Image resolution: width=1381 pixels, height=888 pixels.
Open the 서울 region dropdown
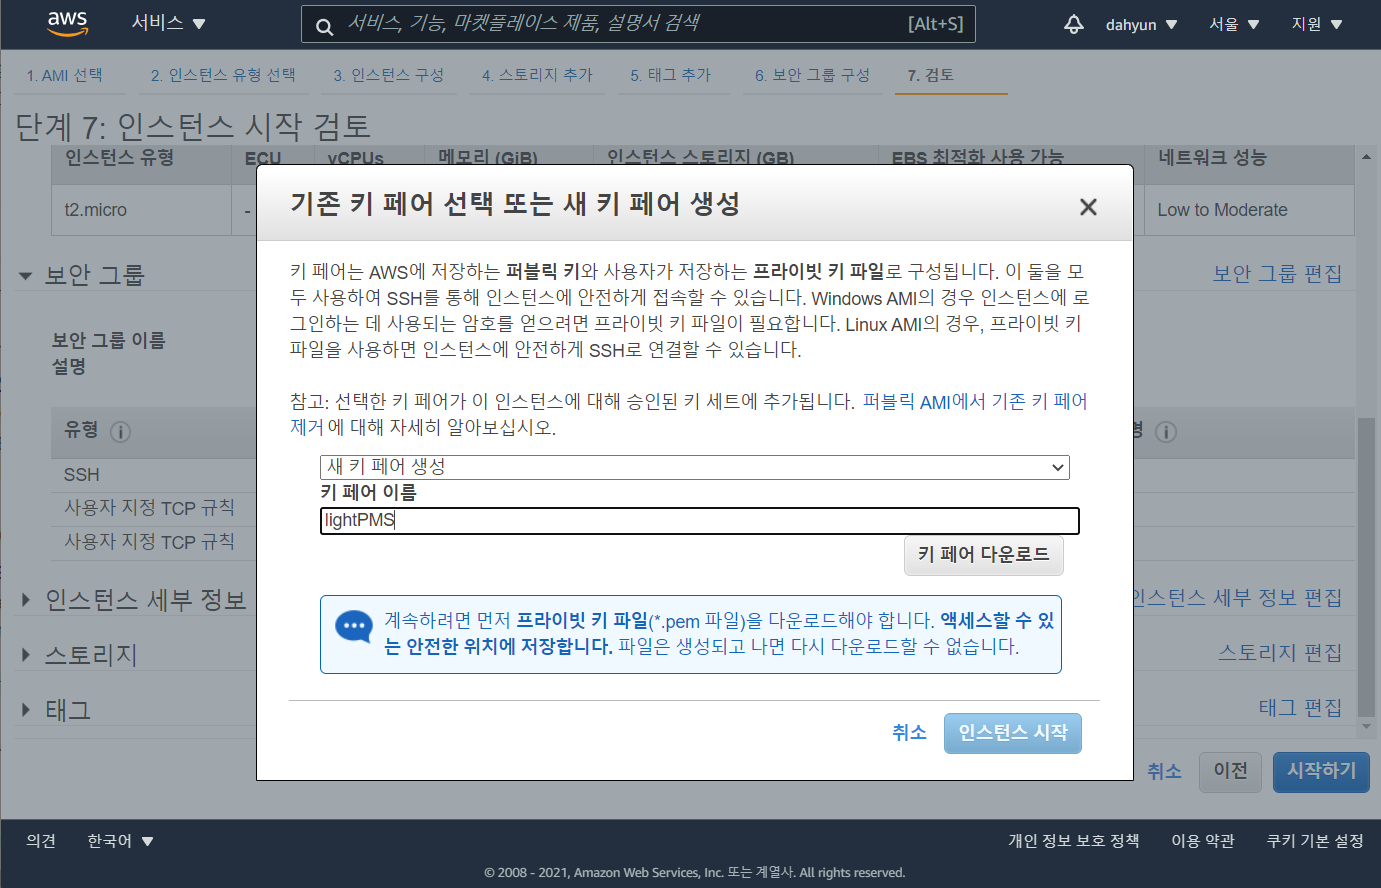(1233, 24)
